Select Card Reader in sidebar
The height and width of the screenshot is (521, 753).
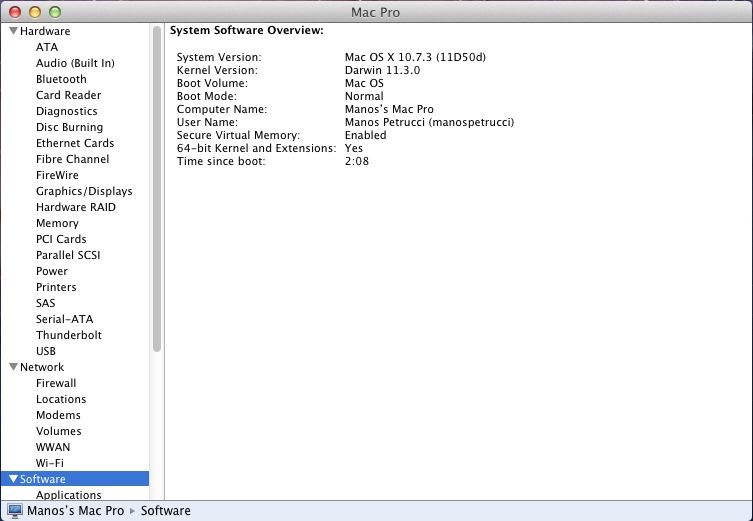(69, 95)
